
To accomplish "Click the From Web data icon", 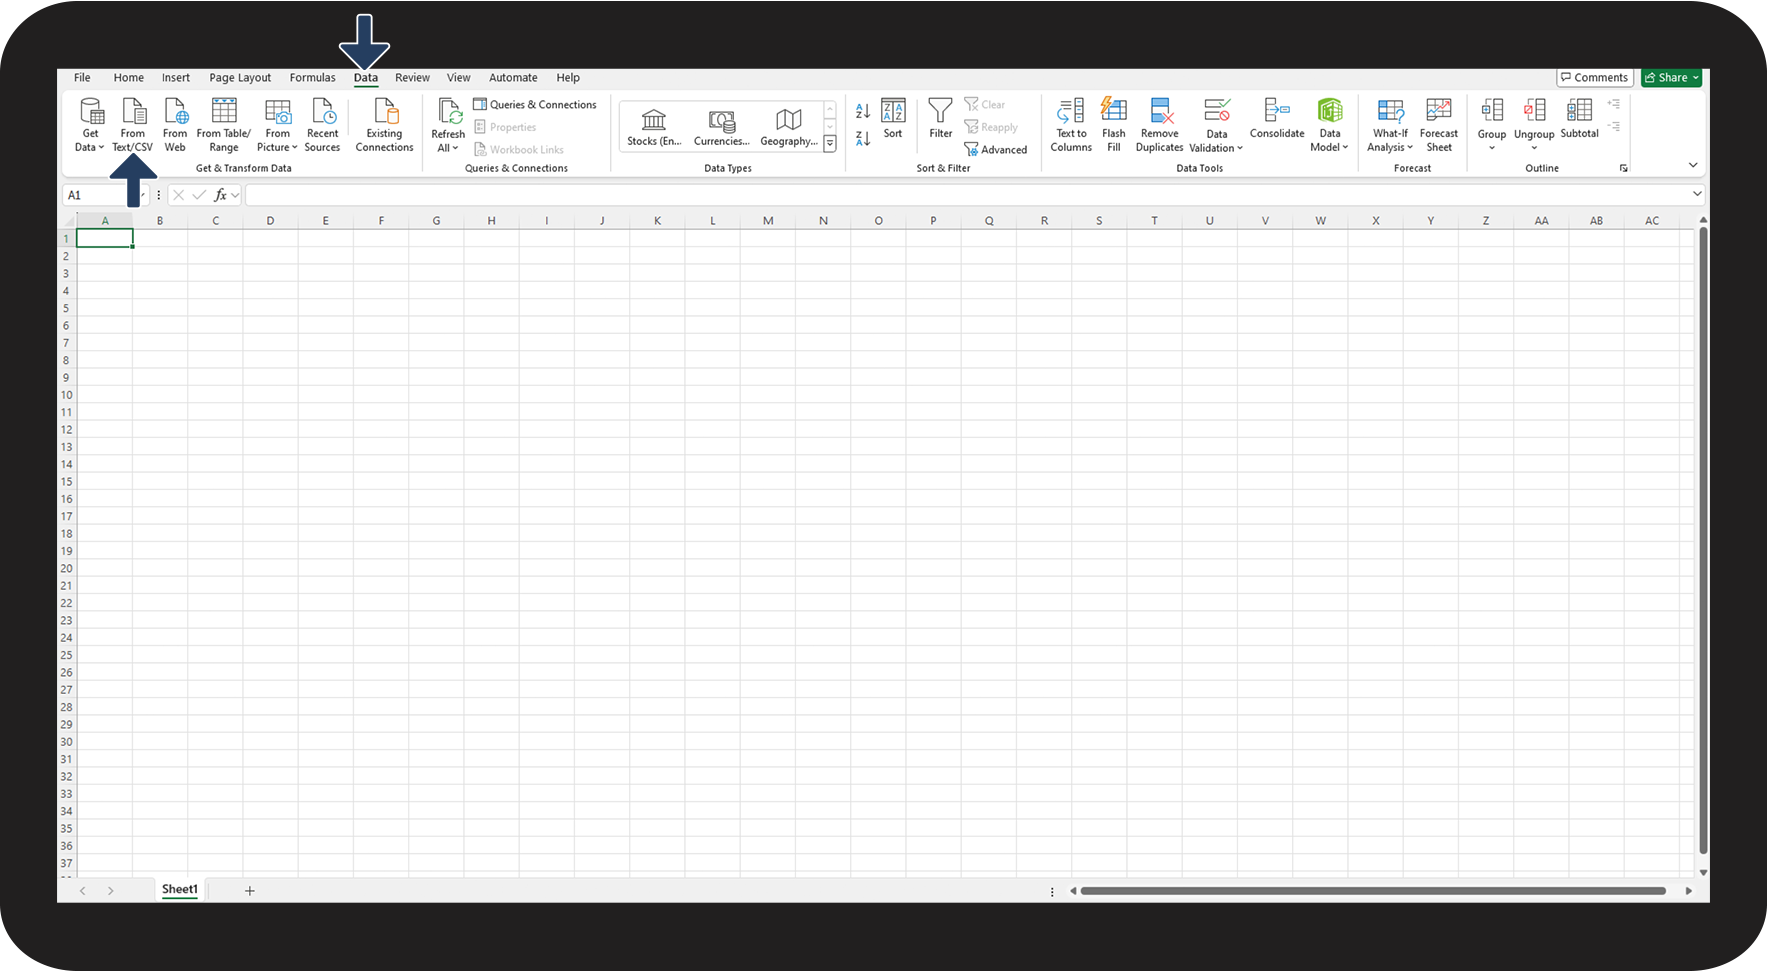I will pos(175,112).
